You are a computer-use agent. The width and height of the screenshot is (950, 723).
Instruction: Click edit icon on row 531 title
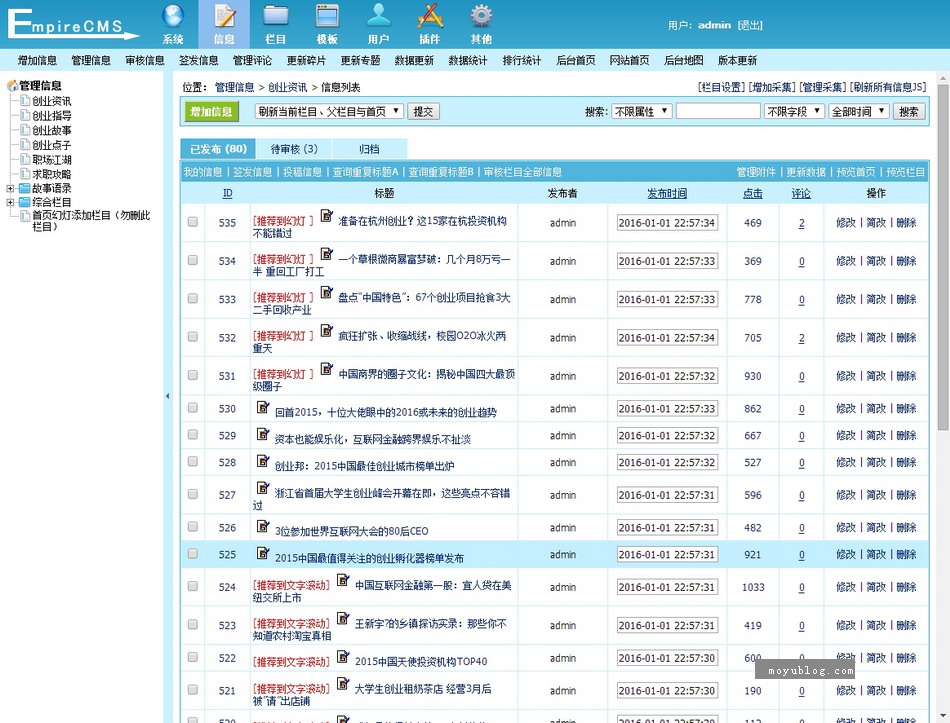click(x=327, y=369)
